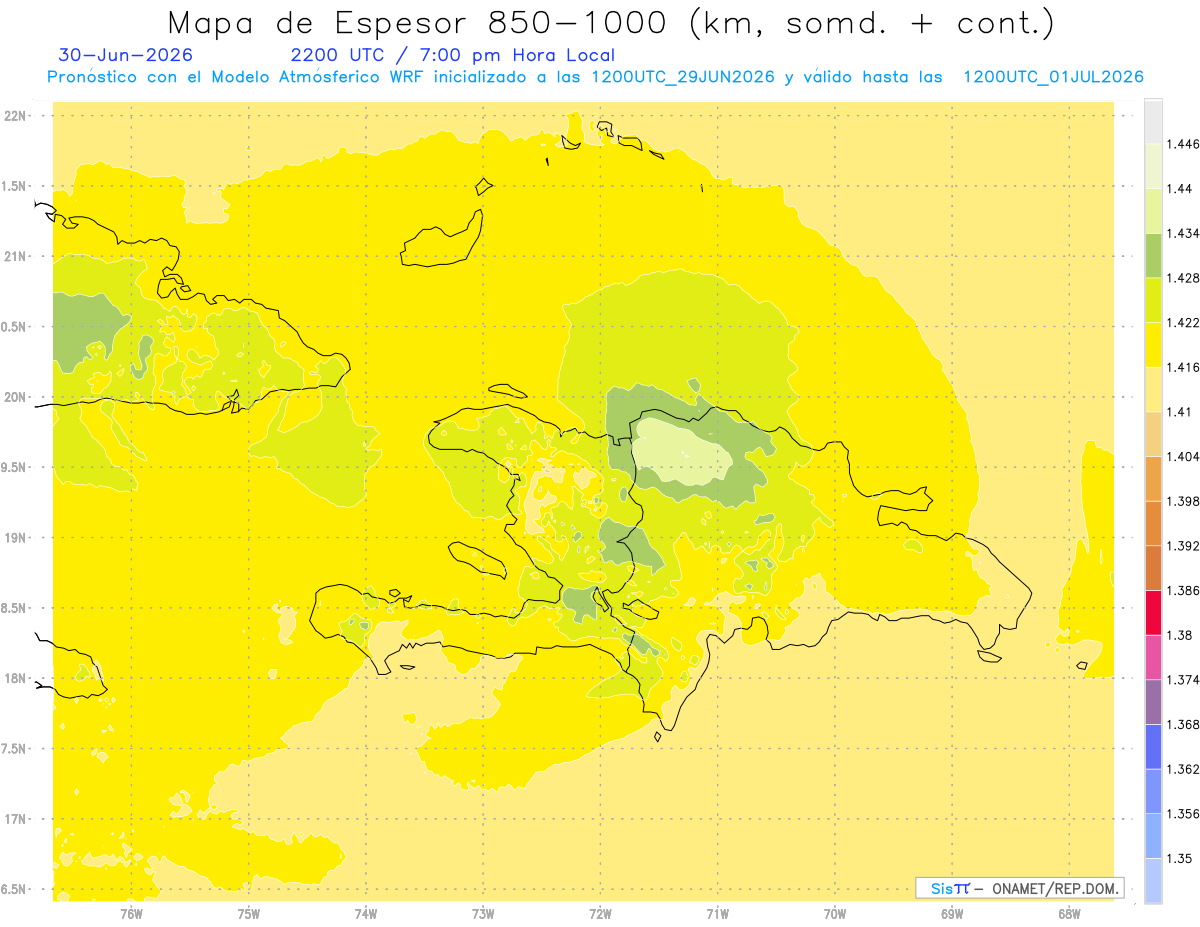Click the '76W' longitude label

point(131,914)
